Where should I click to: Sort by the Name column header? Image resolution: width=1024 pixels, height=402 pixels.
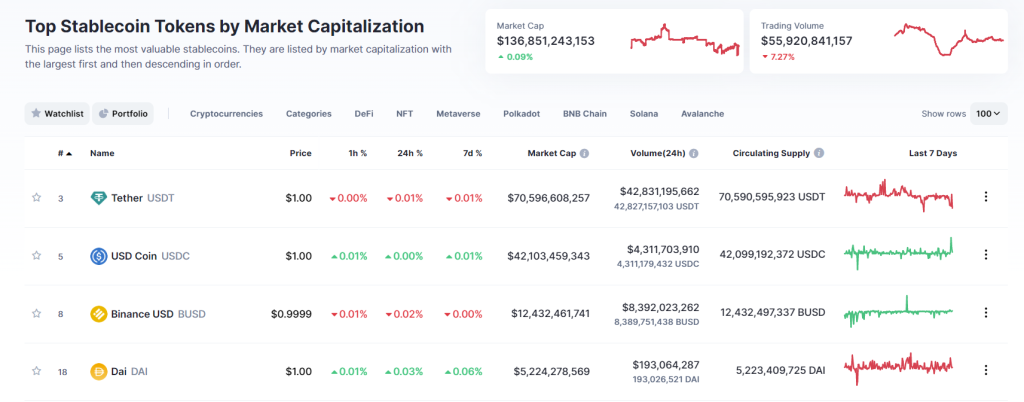click(x=102, y=153)
